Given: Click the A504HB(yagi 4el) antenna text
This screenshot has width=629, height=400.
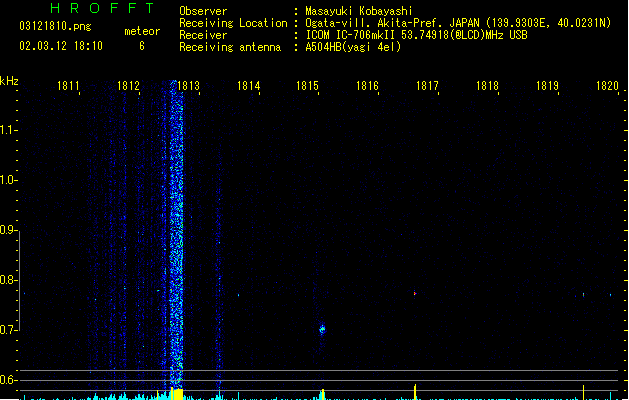Looking at the screenshot, I should click(353, 47).
